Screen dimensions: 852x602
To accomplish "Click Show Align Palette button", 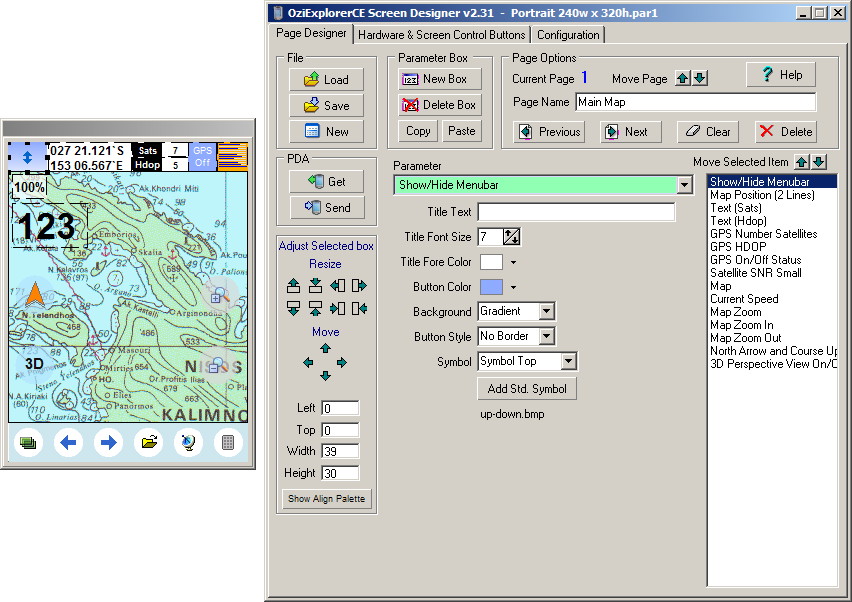I will [x=327, y=499].
